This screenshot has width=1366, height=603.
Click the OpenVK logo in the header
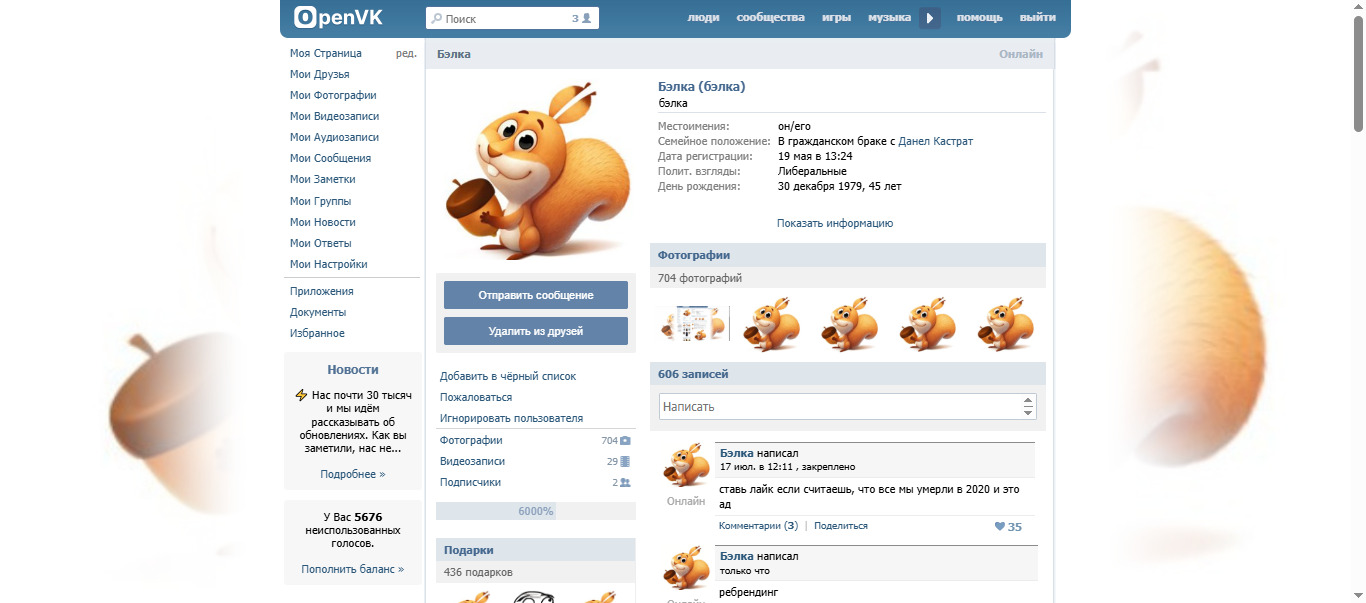tap(338, 17)
